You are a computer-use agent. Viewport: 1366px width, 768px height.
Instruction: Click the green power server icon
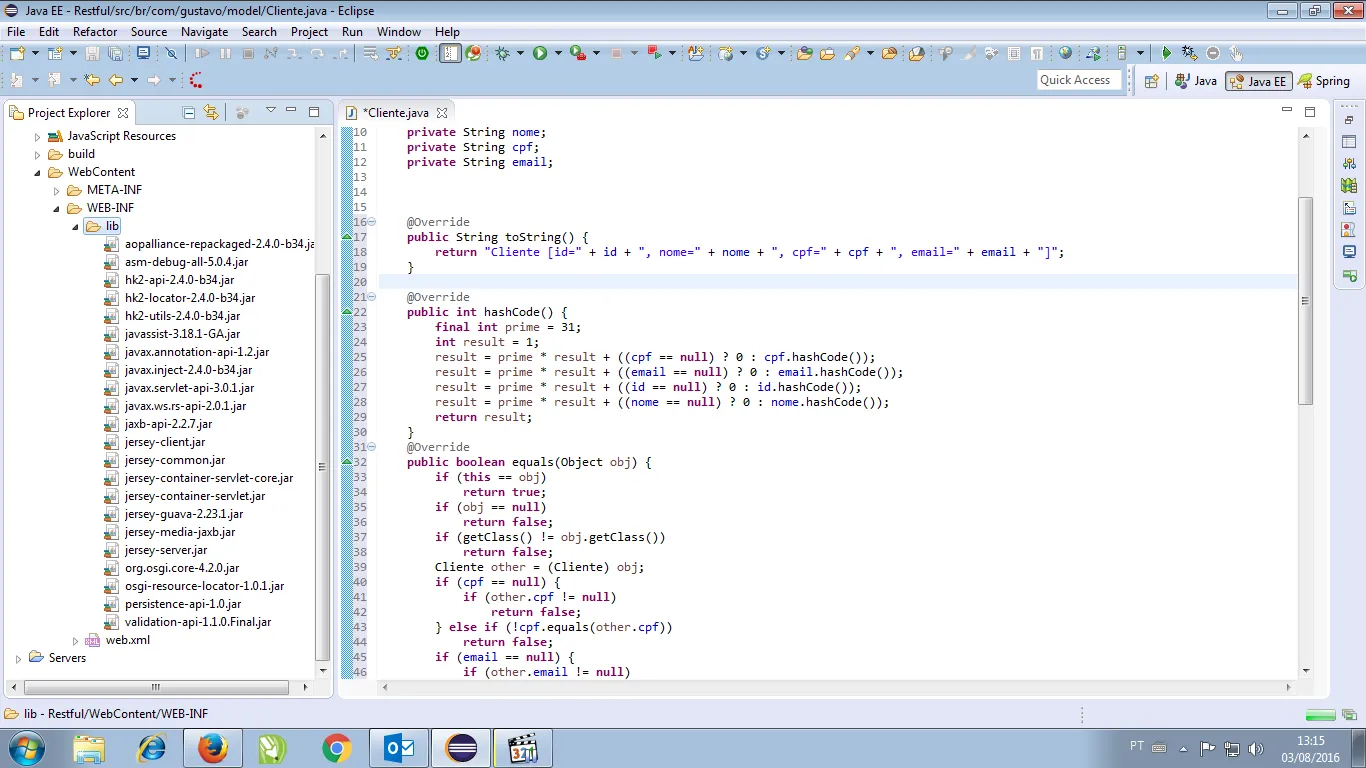click(422, 53)
